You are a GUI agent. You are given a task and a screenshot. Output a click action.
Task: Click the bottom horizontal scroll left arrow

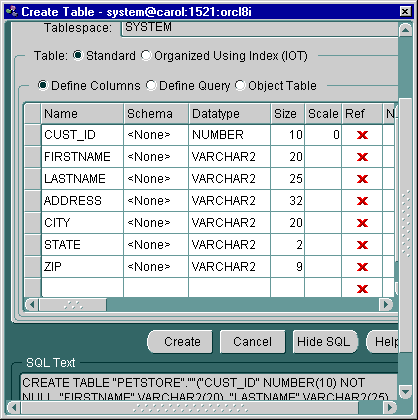[14, 407]
